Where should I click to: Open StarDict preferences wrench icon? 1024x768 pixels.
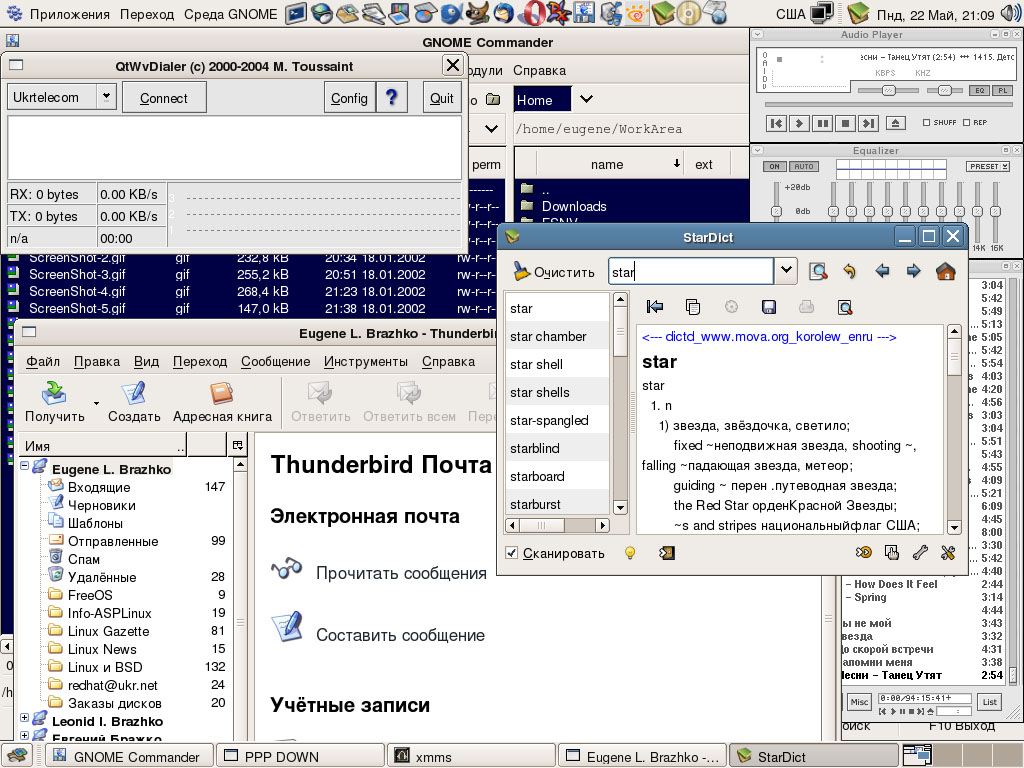click(x=920, y=553)
